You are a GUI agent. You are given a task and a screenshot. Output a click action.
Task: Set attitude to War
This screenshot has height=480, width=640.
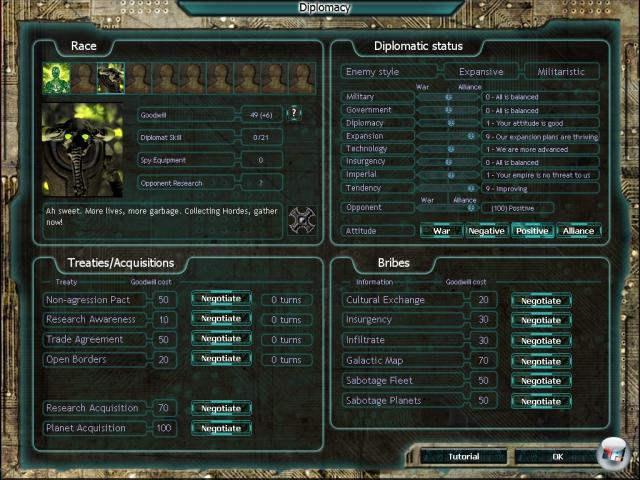[x=441, y=231]
